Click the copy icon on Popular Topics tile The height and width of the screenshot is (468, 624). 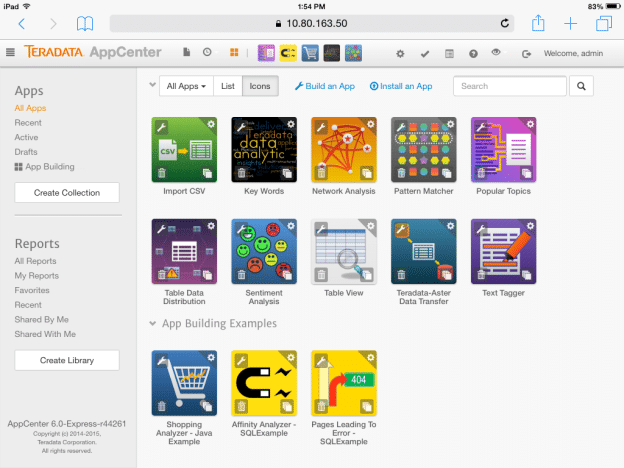529,173
